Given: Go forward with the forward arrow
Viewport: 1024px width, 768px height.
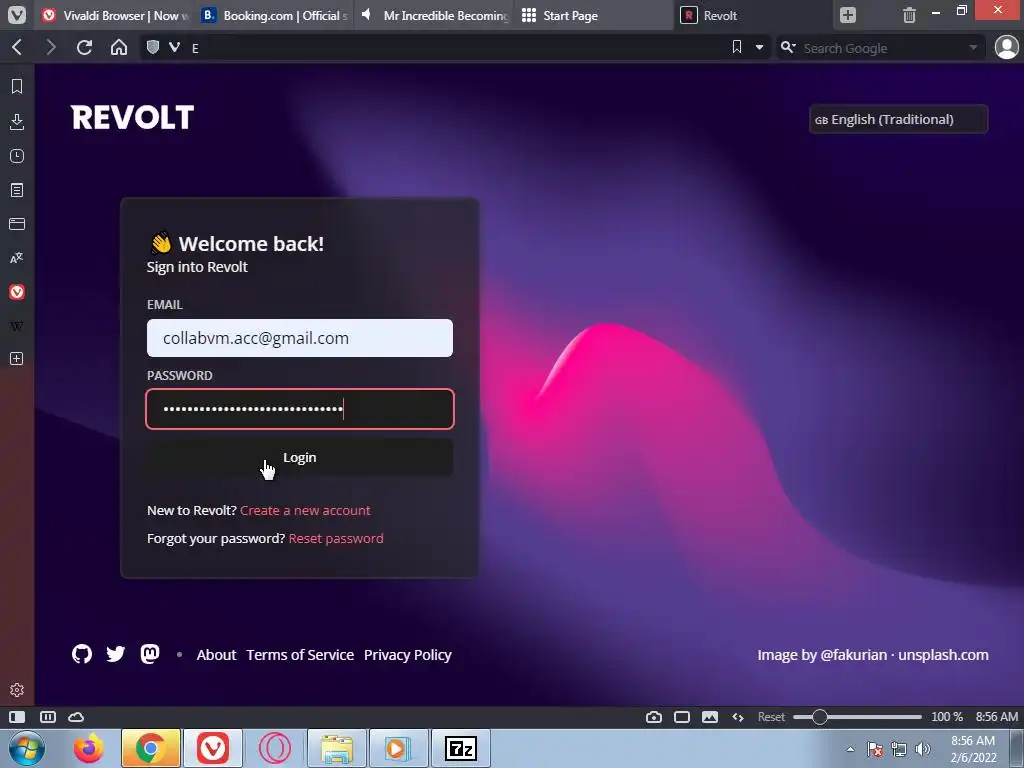Looking at the screenshot, I should point(50,47).
